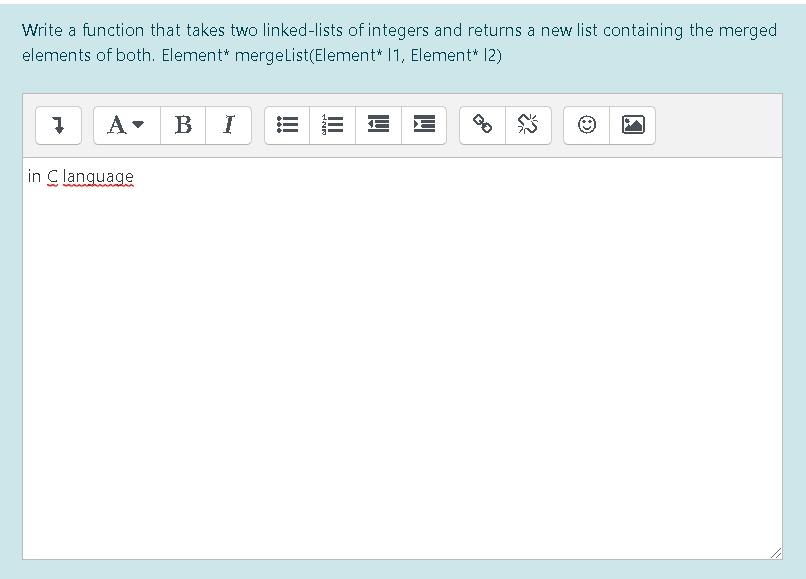Remove a link using the unlink icon
Screen dimensions: 806x579
point(527,125)
